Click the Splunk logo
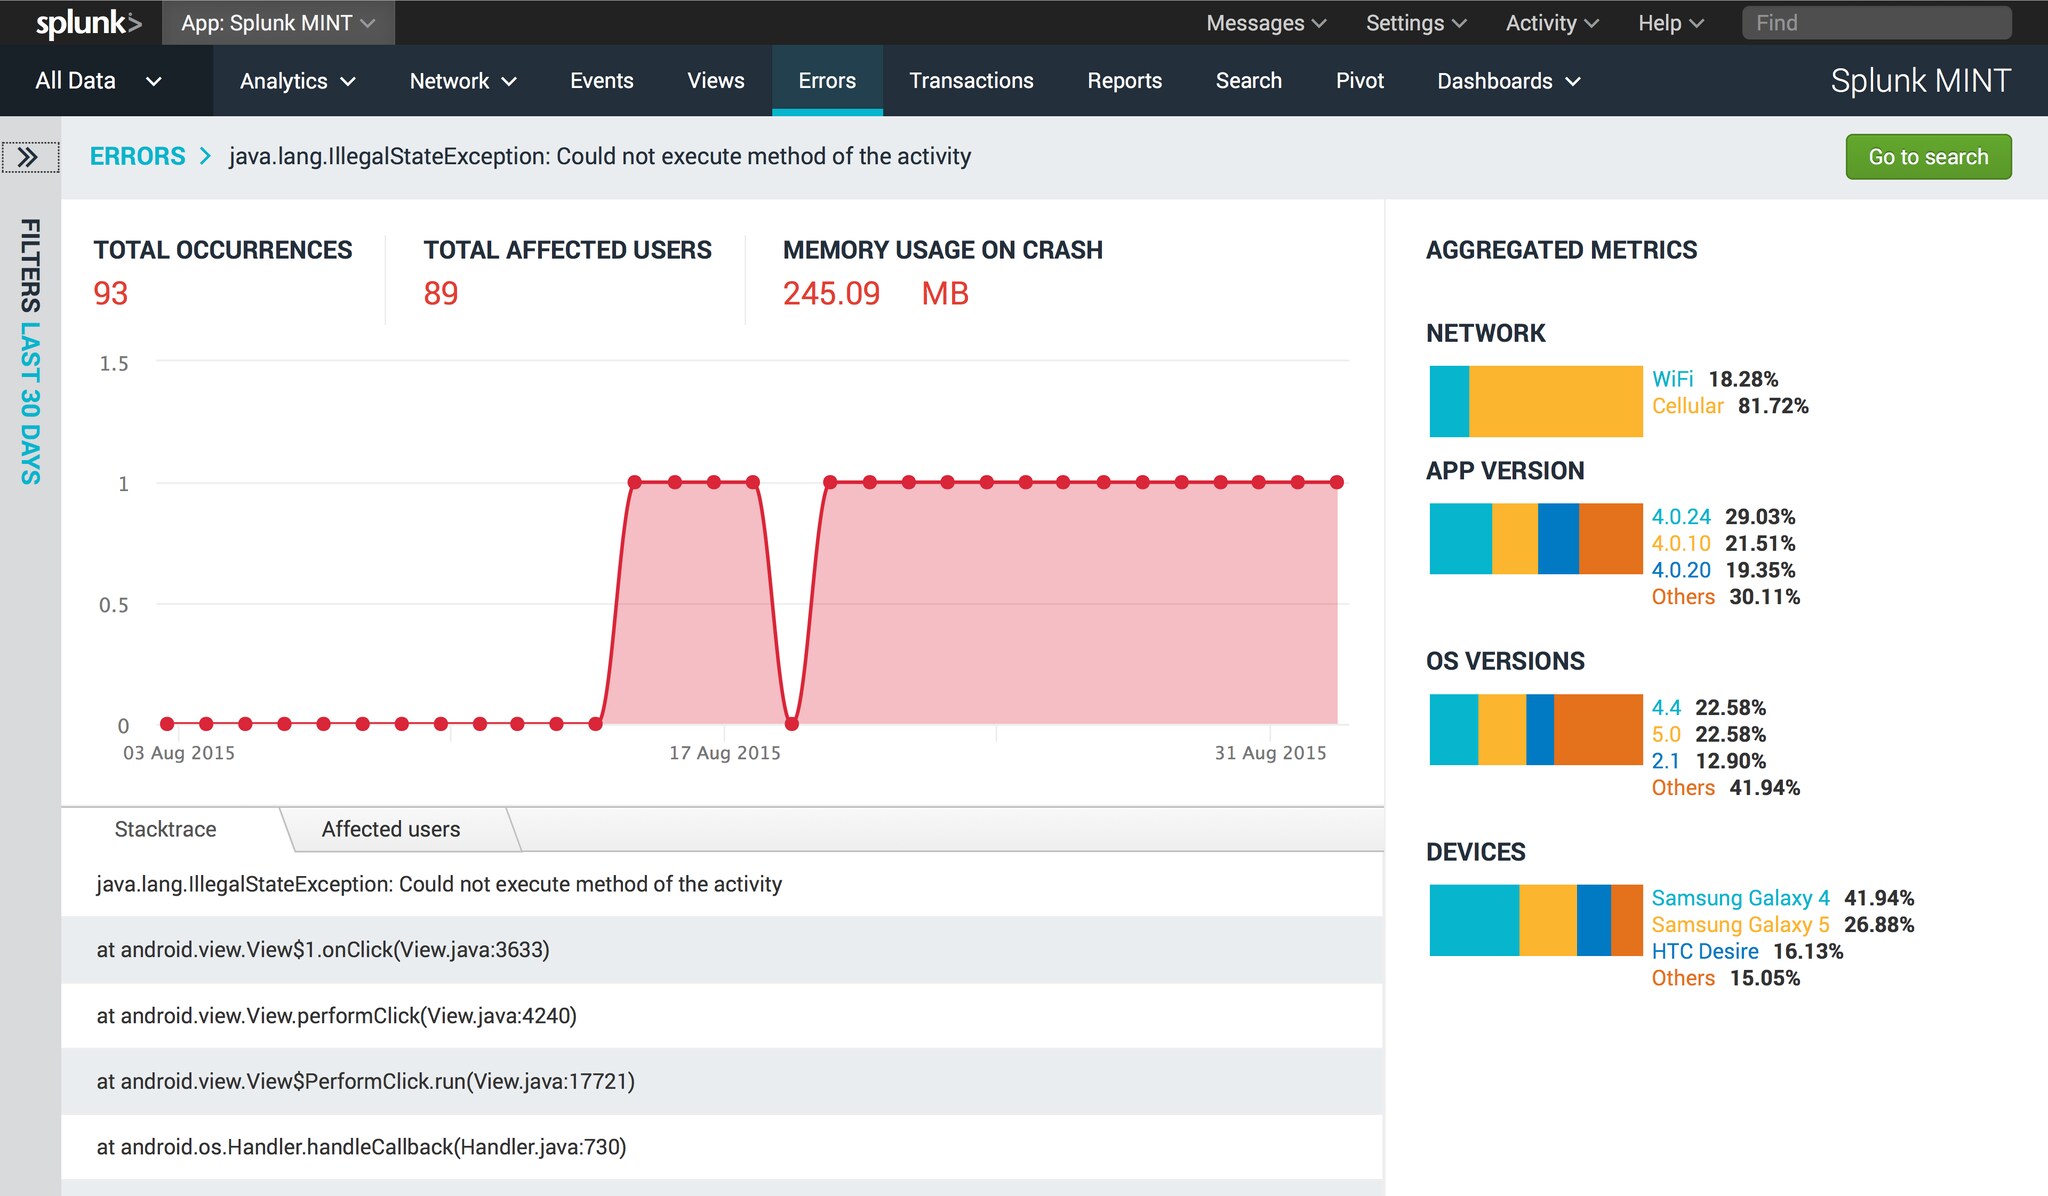Screen dimensions: 2048x1196 [x=88, y=23]
